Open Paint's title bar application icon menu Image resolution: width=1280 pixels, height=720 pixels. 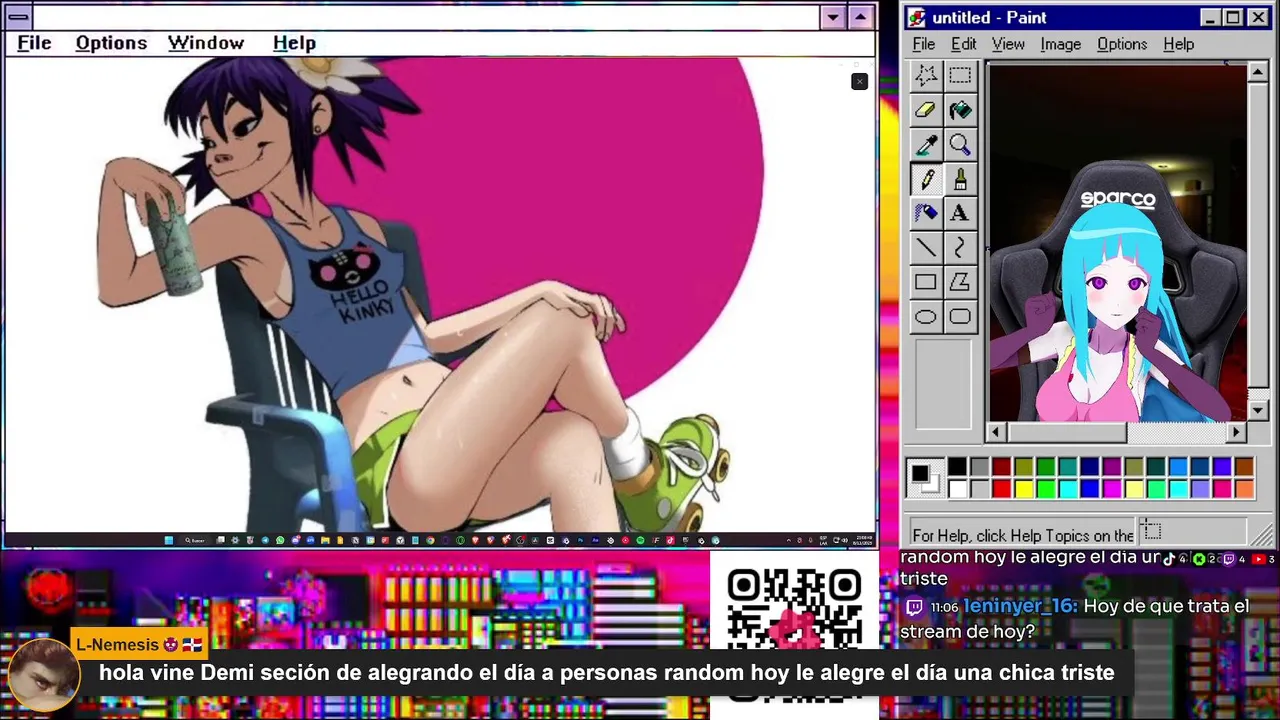(x=917, y=18)
